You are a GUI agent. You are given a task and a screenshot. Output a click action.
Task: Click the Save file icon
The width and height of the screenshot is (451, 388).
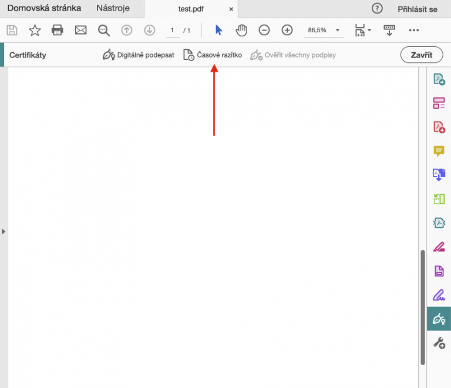coord(12,30)
